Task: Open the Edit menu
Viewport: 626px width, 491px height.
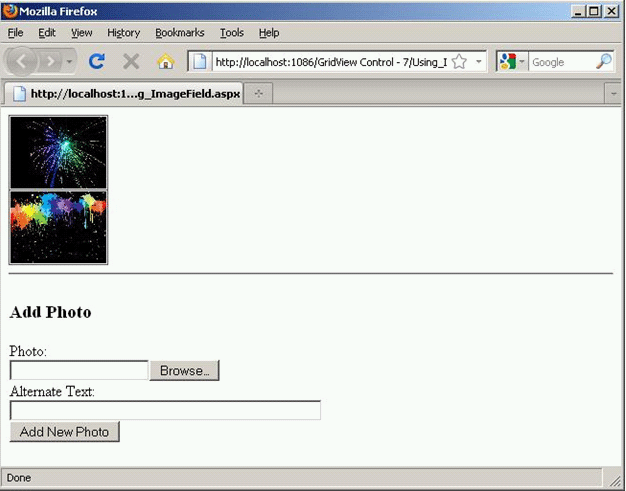Action: pyautogui.click(x=47, y=33)
